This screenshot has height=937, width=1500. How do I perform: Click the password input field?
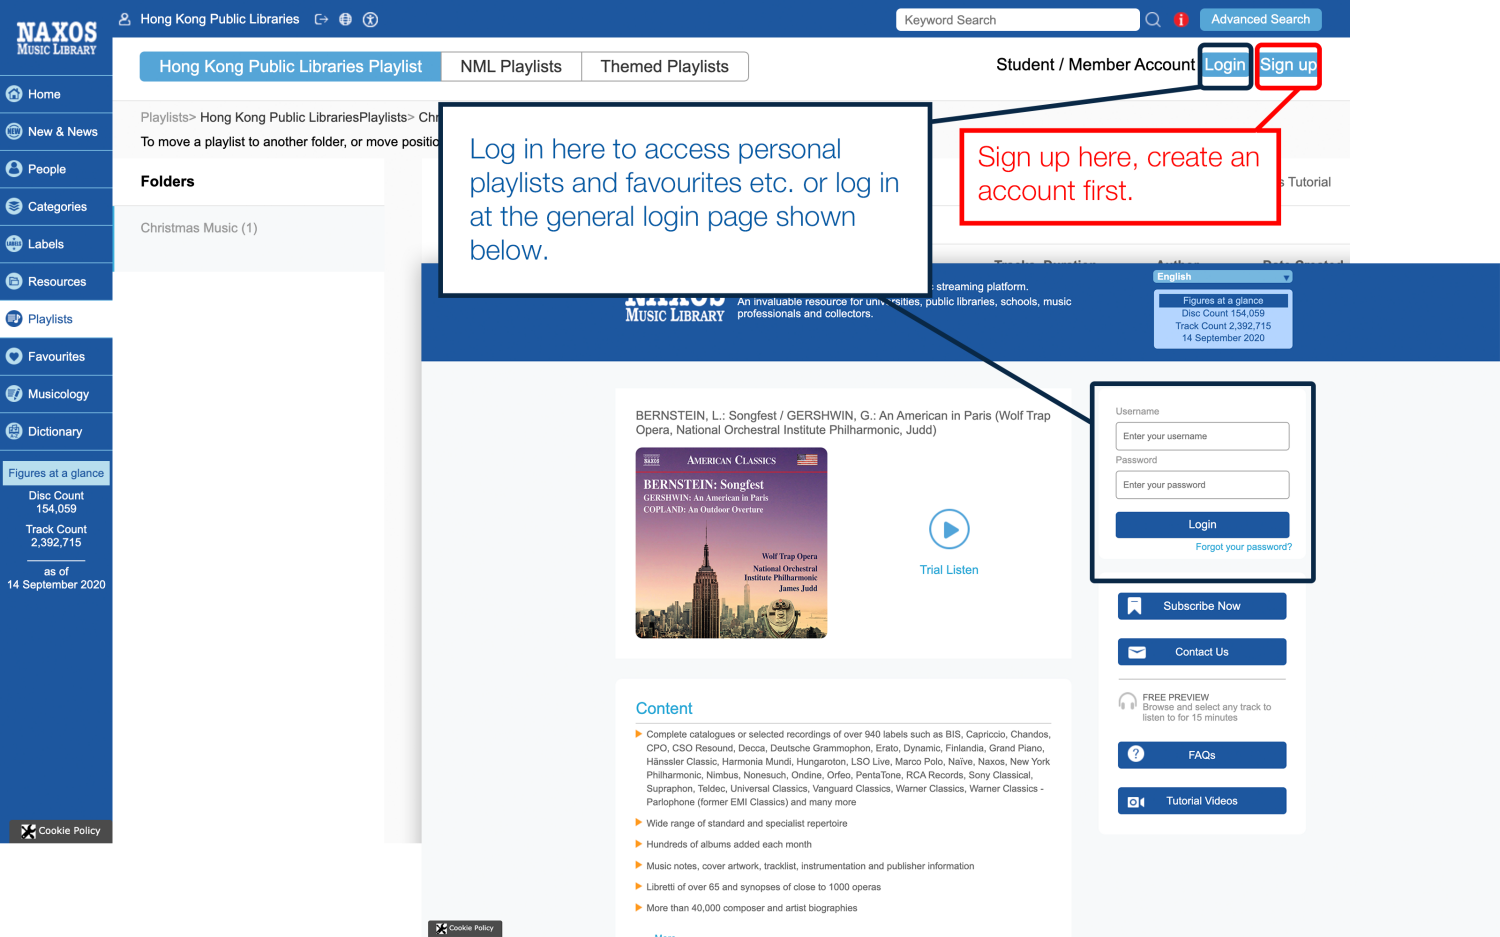1202,485
